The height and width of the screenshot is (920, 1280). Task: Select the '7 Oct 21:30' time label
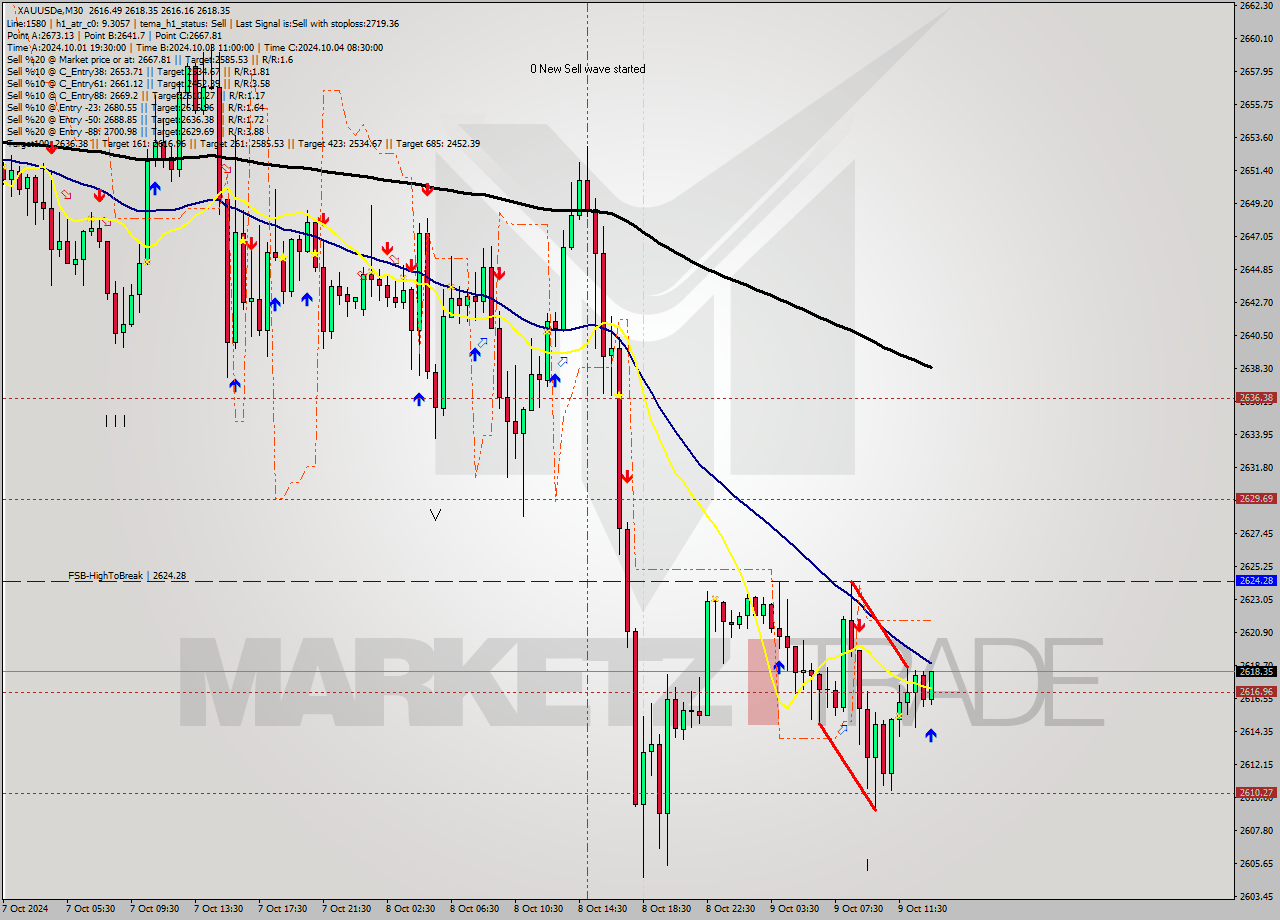[x=346, y=909]
